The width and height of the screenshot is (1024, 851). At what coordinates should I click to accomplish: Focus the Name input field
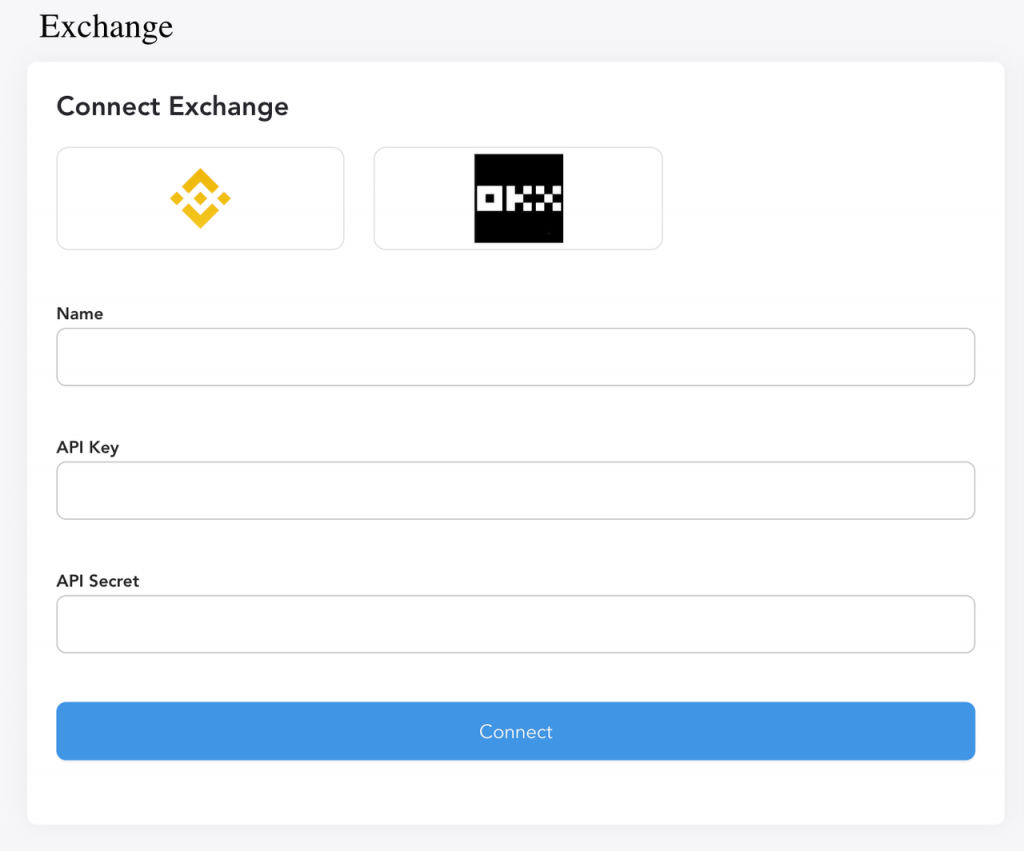click(515, 357)
